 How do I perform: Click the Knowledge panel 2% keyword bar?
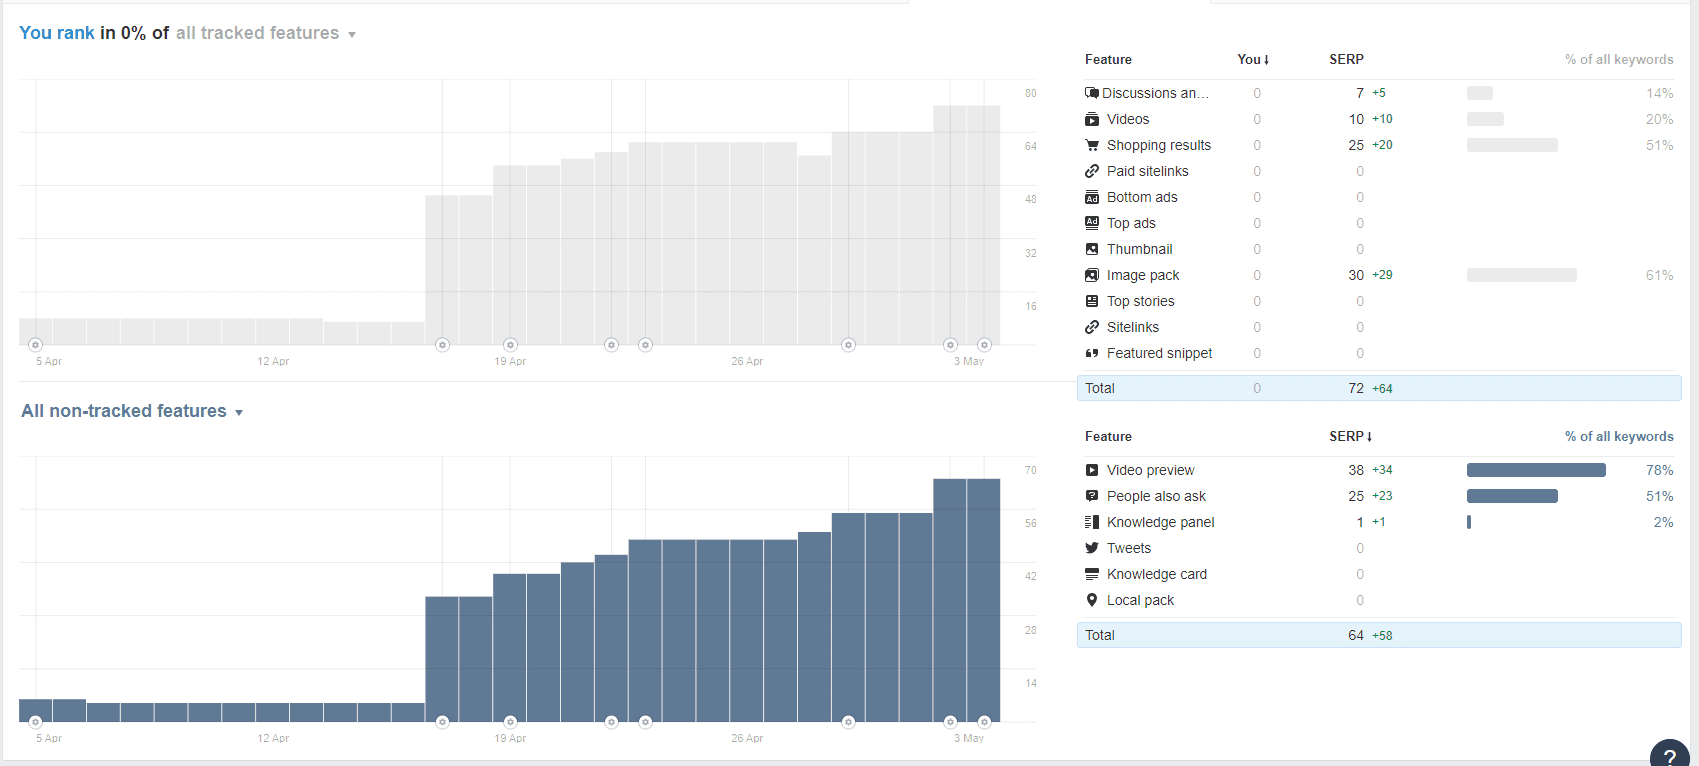click(x=1469, y=522)
